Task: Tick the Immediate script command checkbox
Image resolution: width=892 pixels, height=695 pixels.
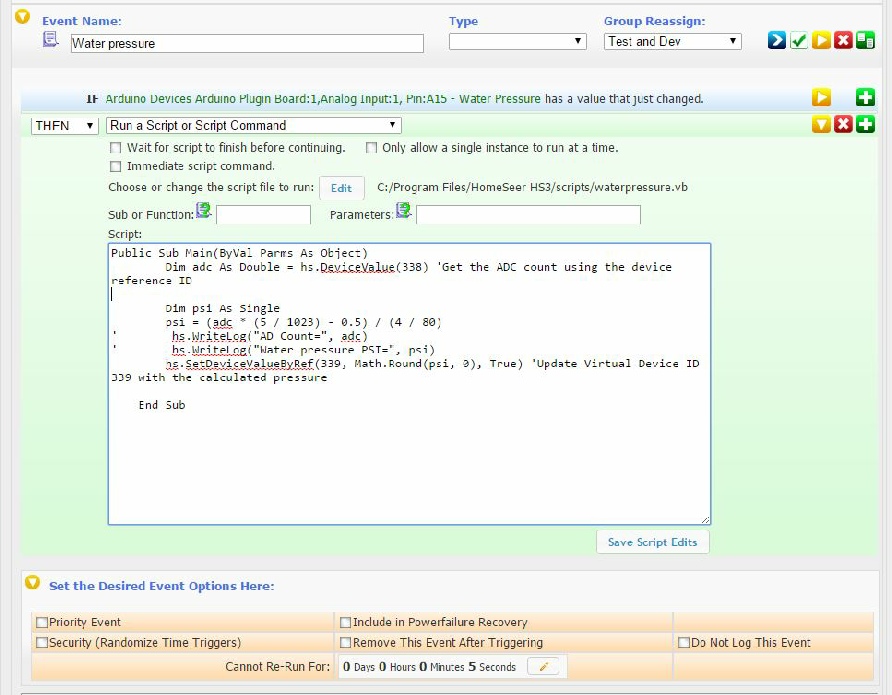Action: pos(116,167)
